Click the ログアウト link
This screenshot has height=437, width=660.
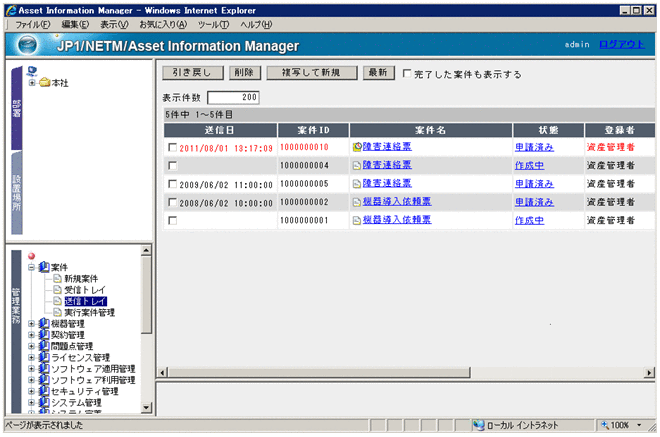point(621,44)
